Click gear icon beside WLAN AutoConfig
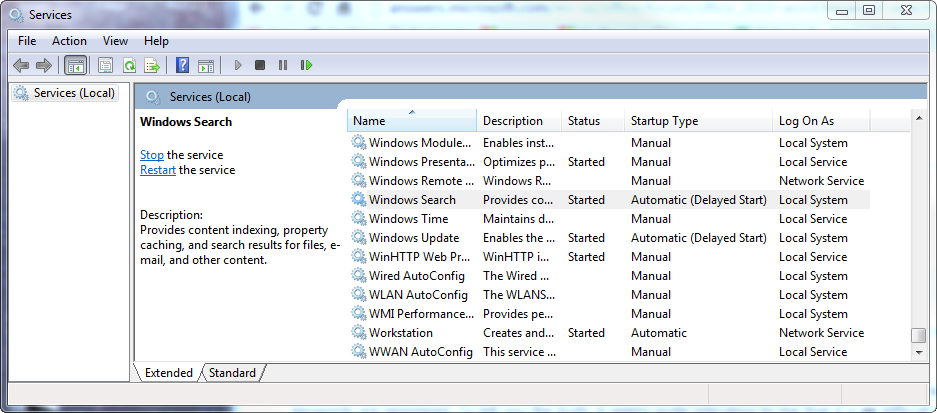The image size is (937, 413). [x=359, y=295]
